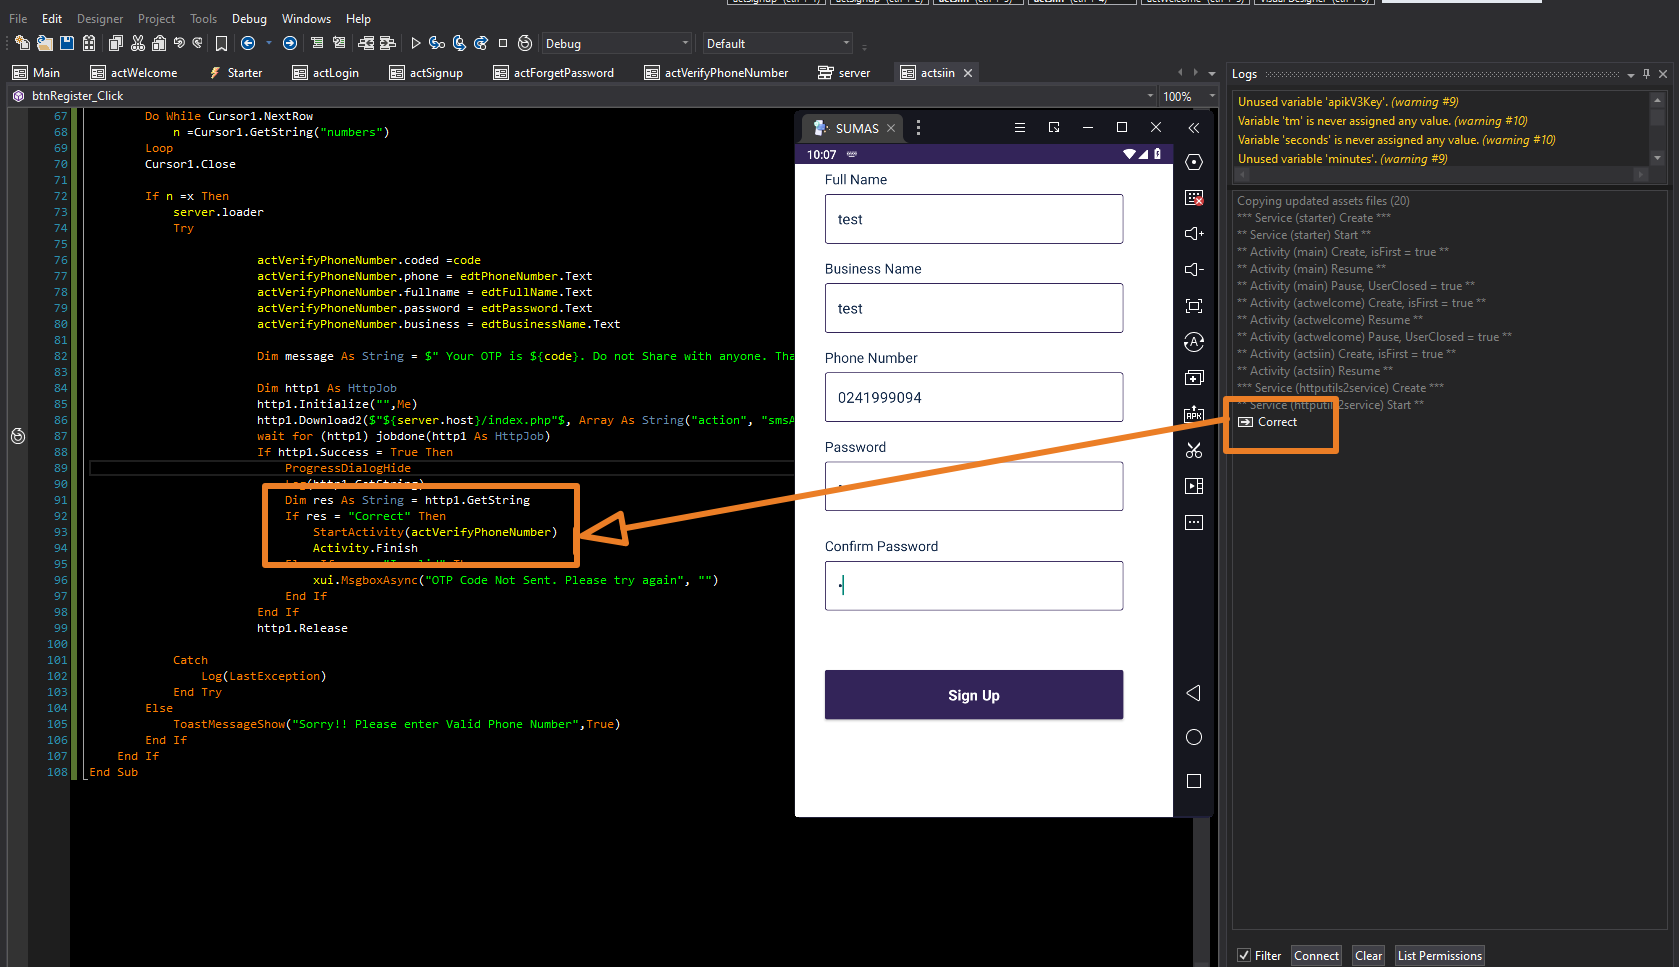The image size is (1679, 967).
Task: Click the Phone Number input field
Action: click(x=973, y=397)
